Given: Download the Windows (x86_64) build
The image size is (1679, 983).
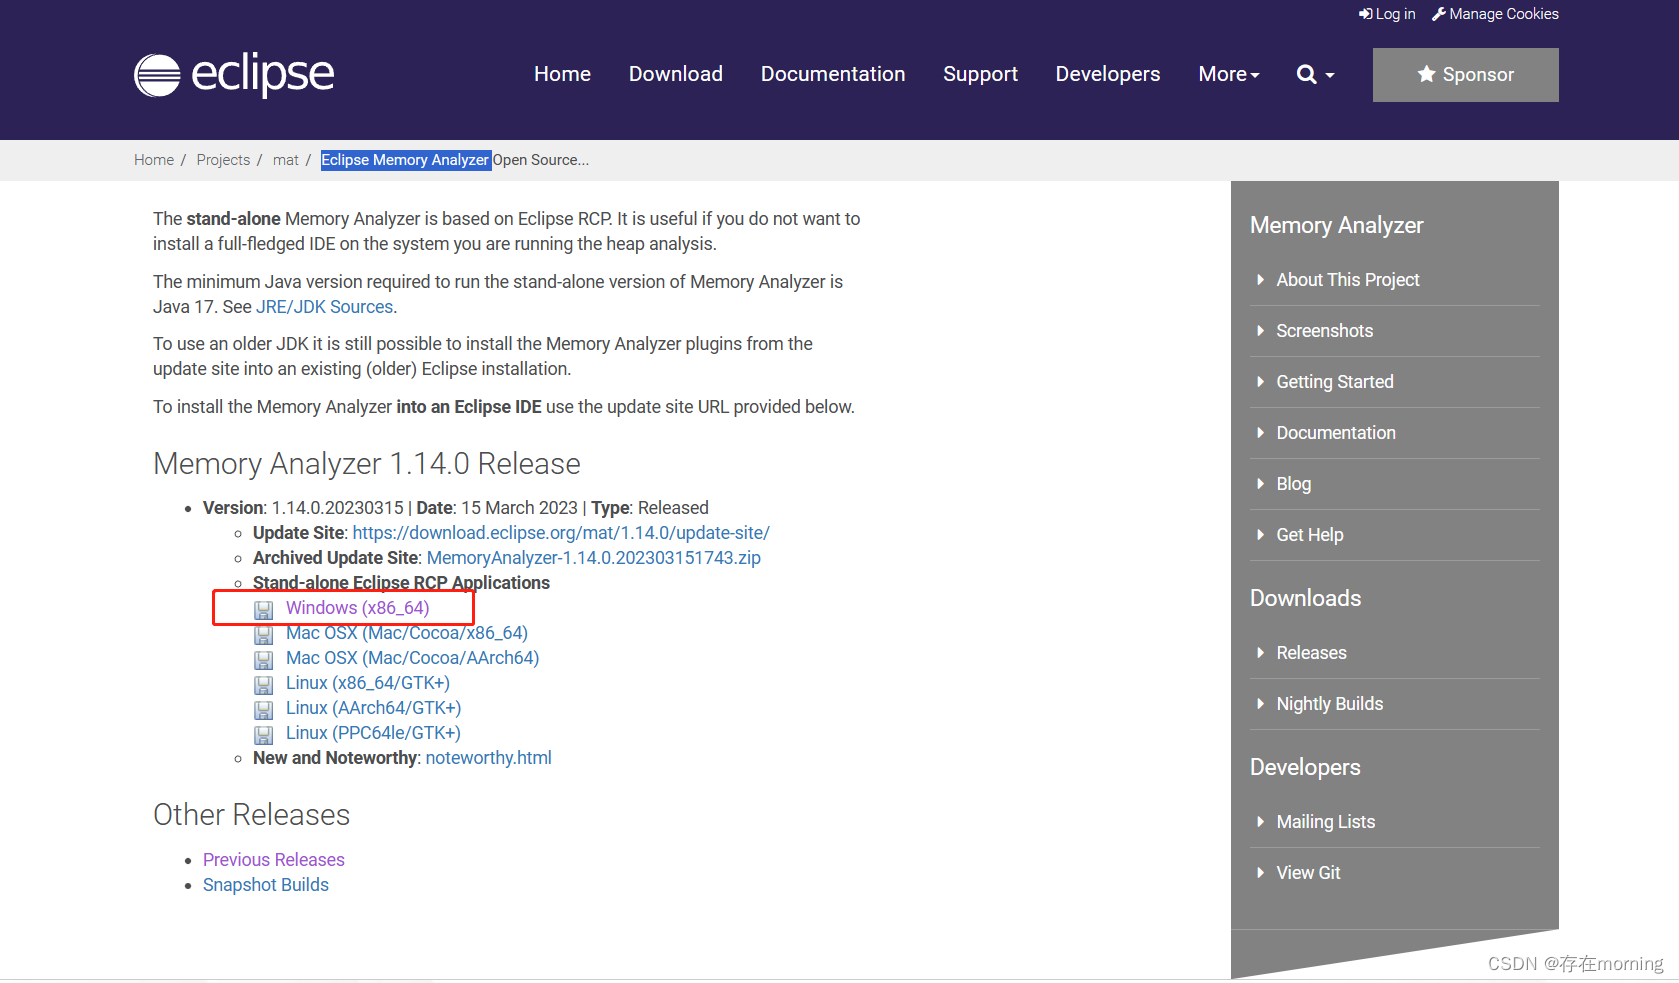Looking at the screenshot, I should pos(358,608).
